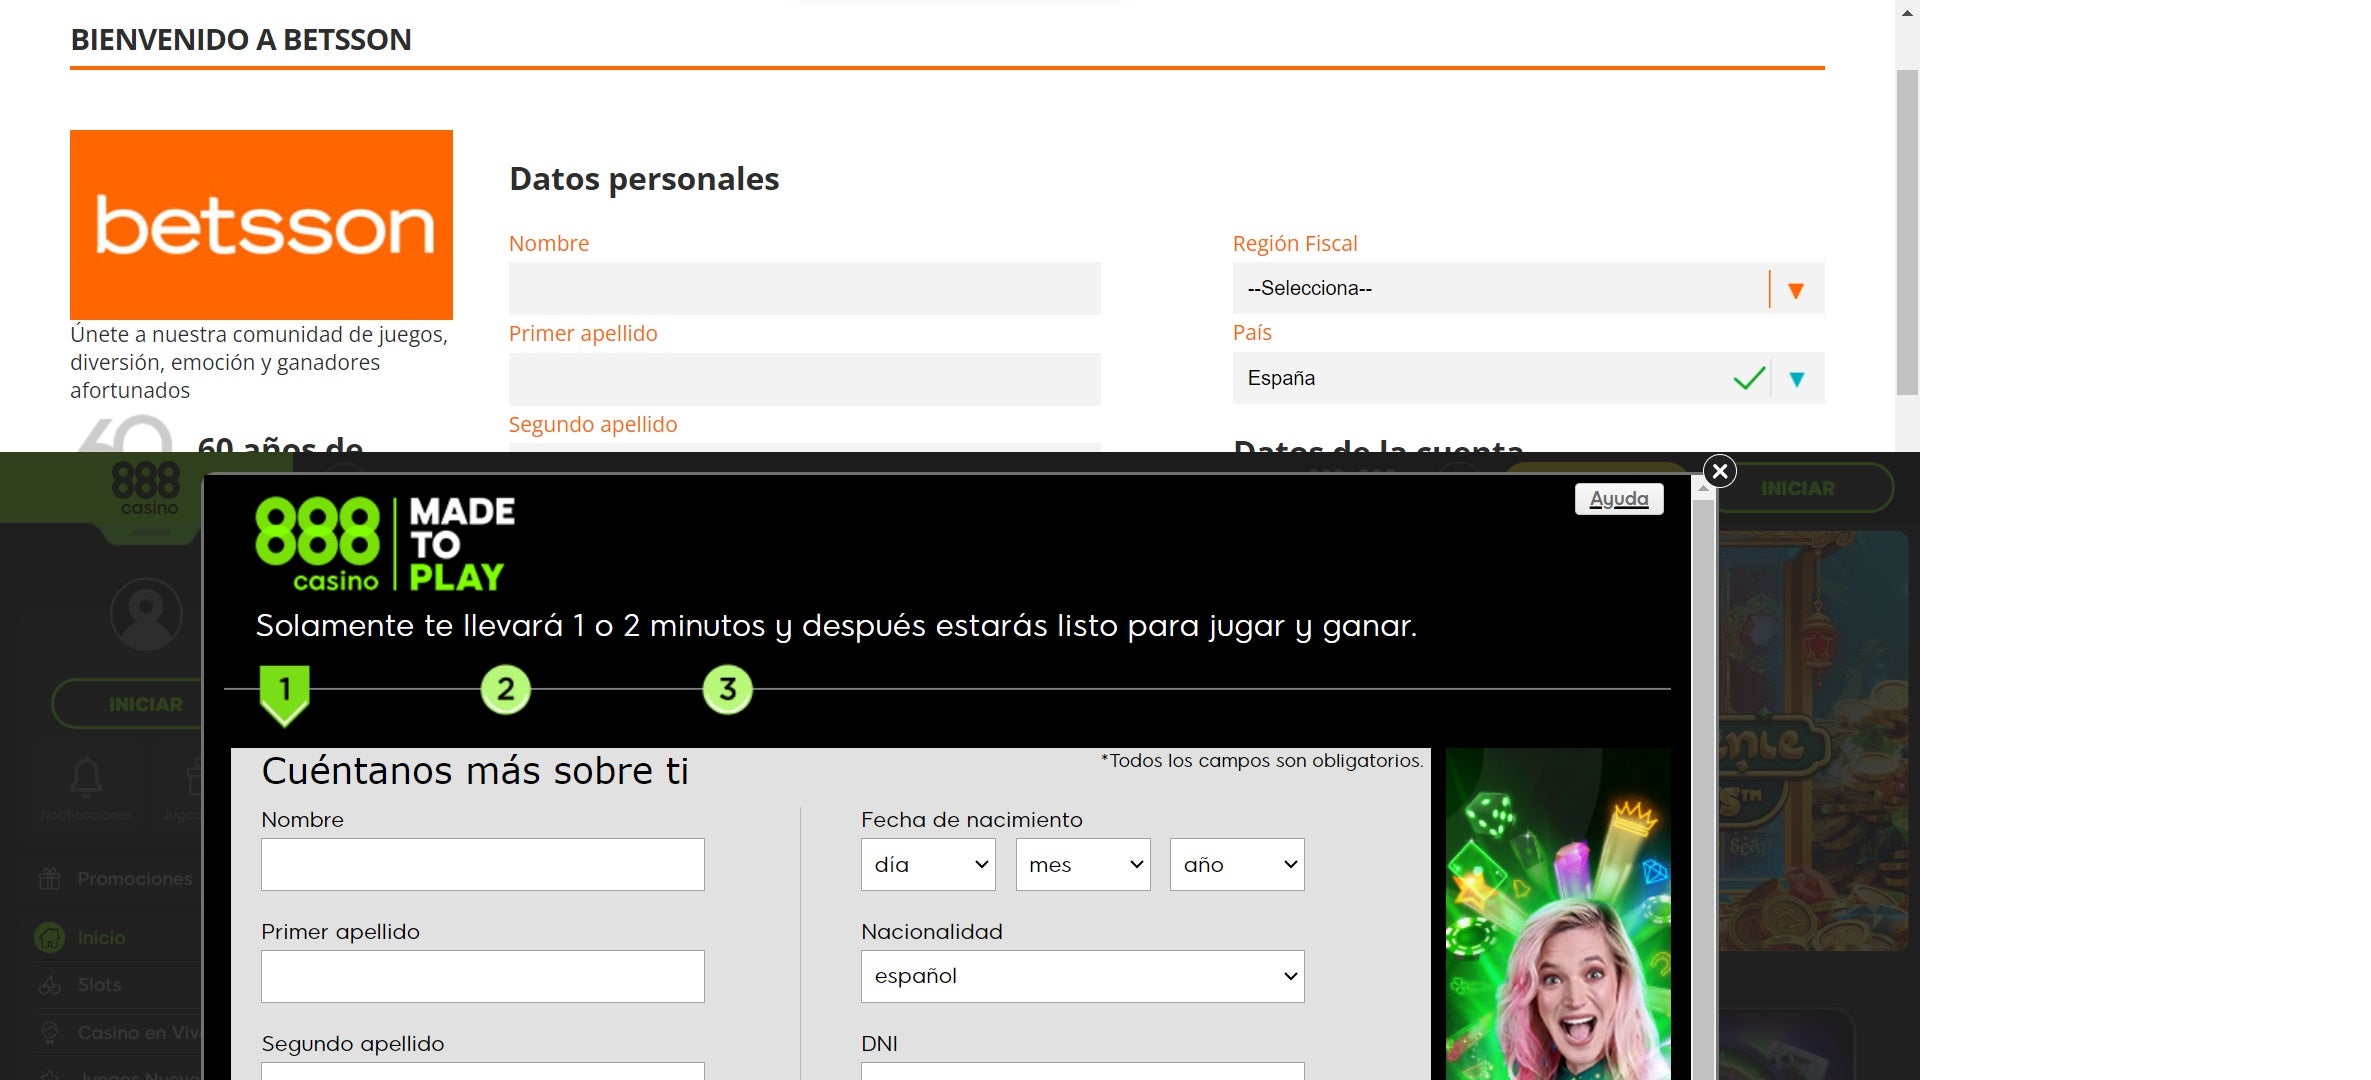Click the user avatar icon in sidebar
The image size is (2371, 1080).
pyautogui.click(x=146, y=613)
